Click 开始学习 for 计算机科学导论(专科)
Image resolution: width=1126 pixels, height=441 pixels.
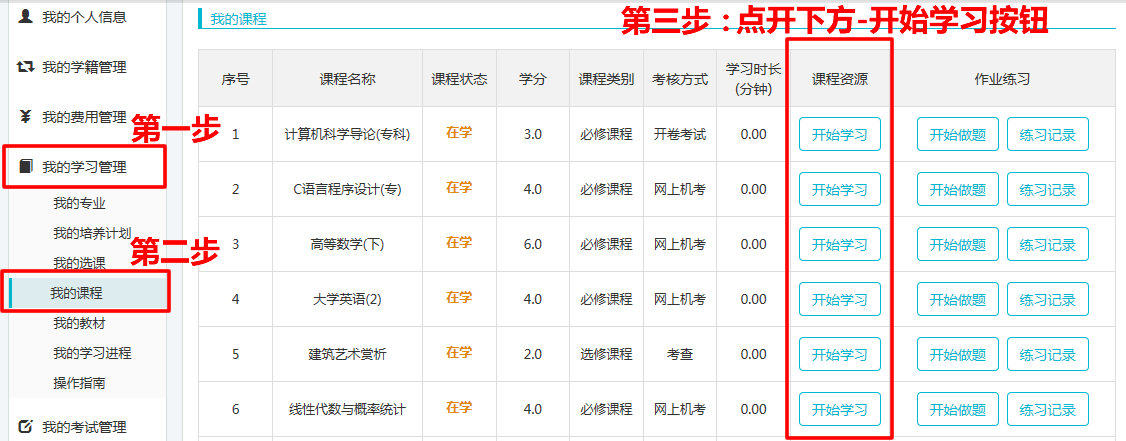839,134
